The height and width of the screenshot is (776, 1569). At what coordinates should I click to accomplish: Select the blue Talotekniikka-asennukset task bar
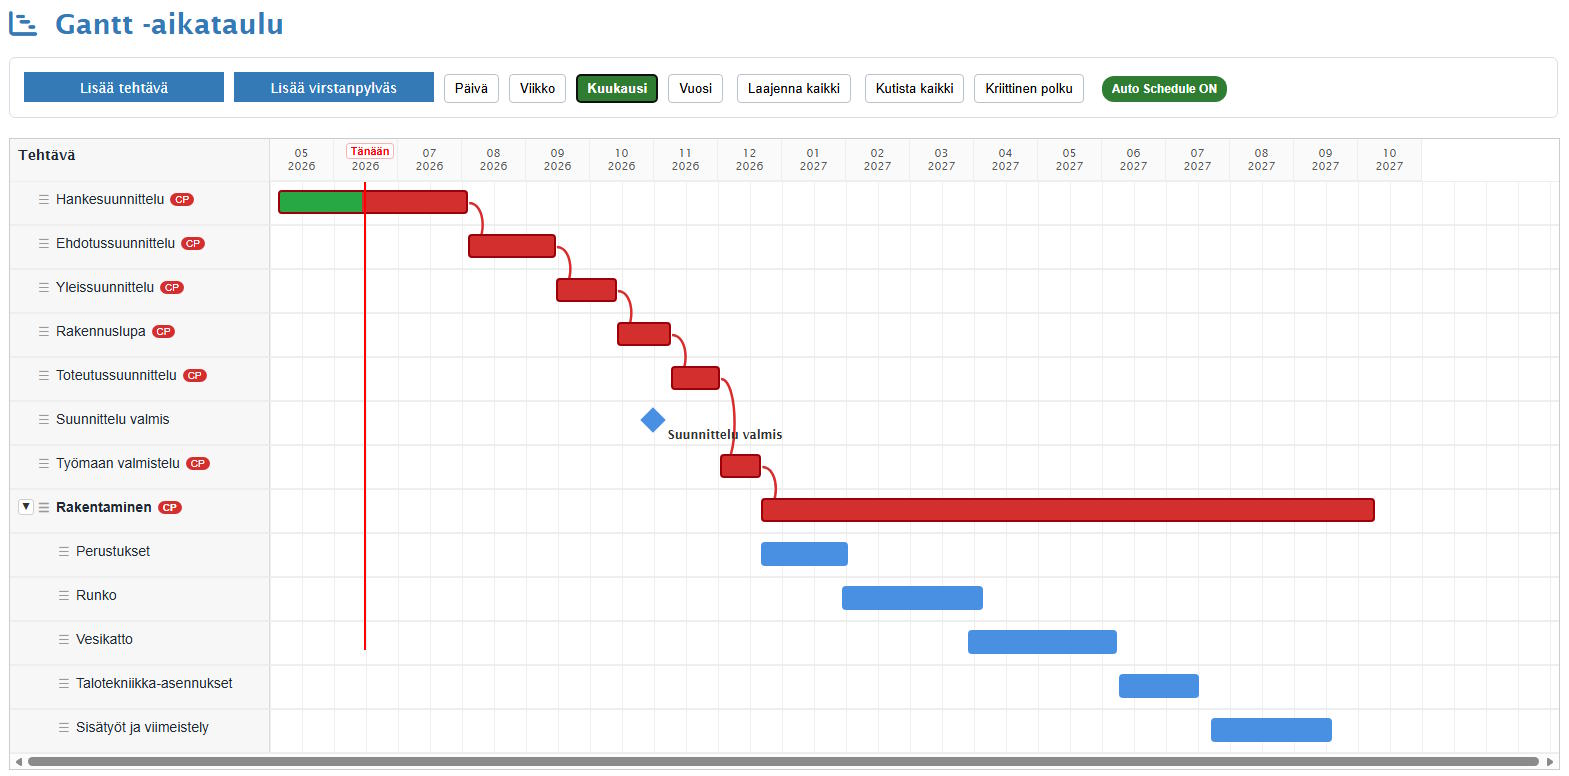tap(1159, 686)
